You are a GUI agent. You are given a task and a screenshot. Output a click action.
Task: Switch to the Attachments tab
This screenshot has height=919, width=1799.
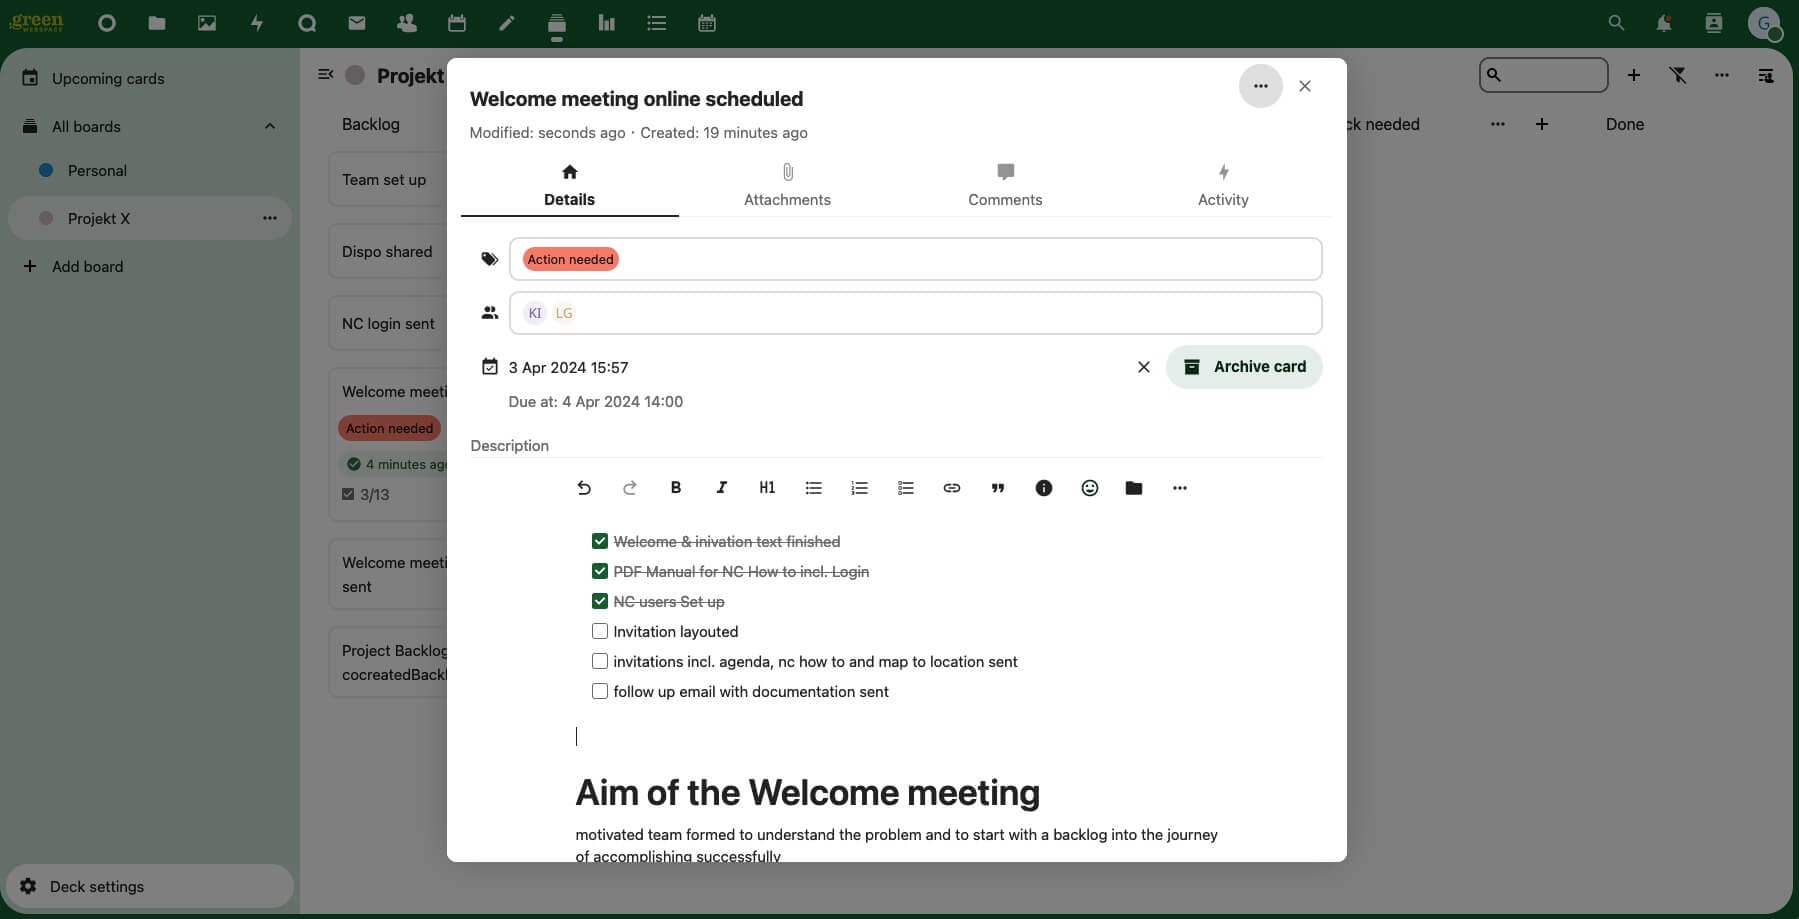(x=787, y=185)
